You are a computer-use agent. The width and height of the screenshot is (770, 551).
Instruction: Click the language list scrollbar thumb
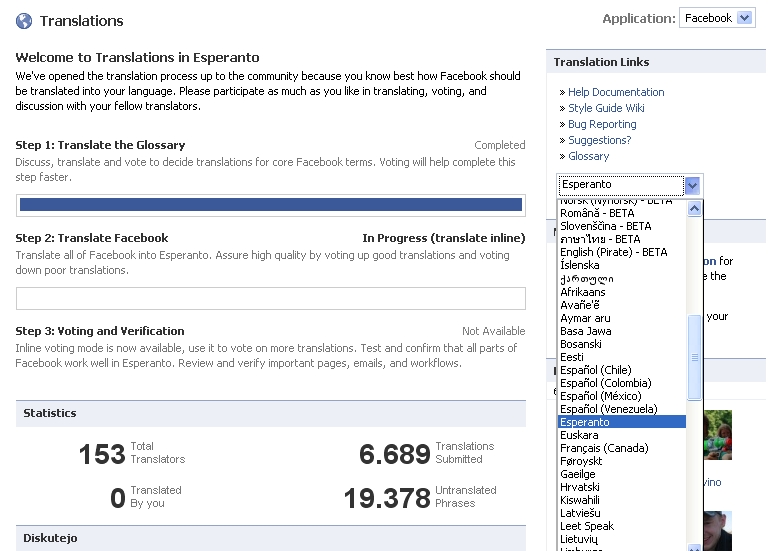click(694, 358)
